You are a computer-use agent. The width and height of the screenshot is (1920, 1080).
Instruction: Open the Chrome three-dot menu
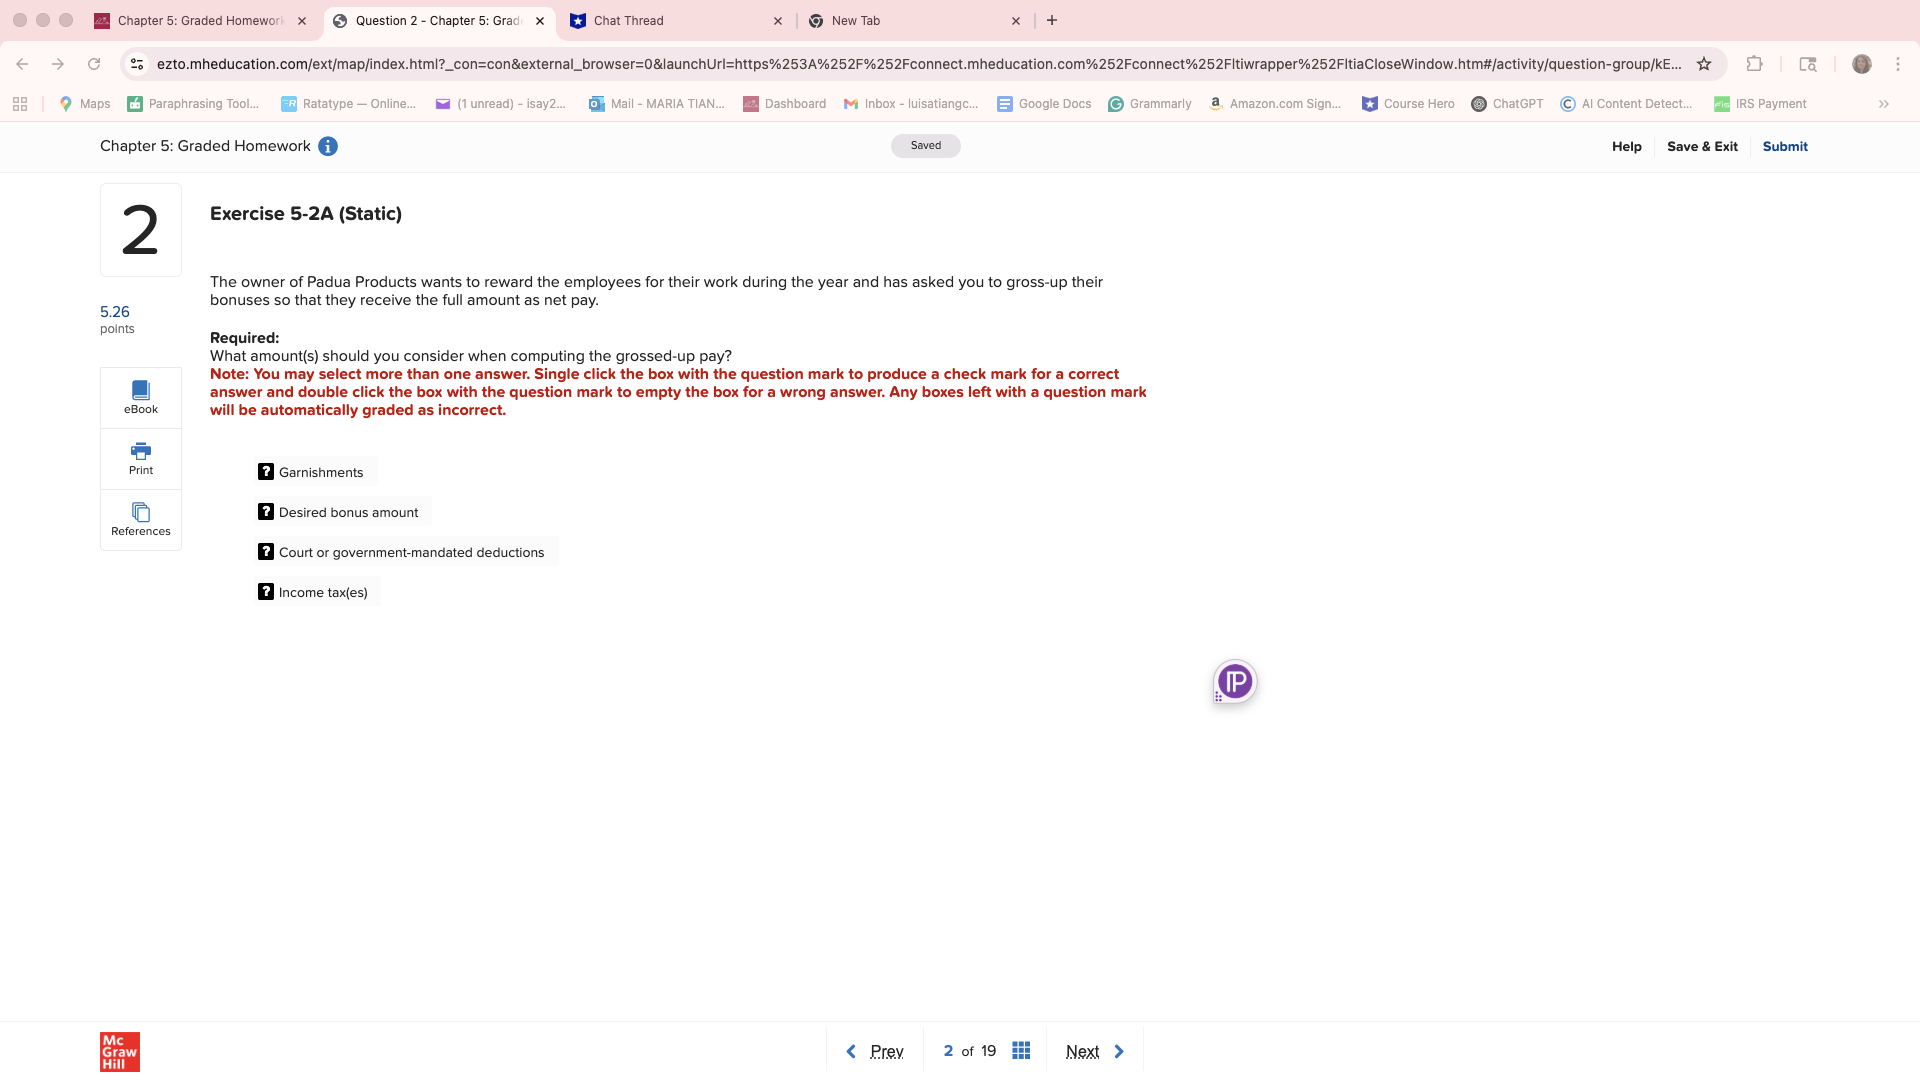[1898, 64]
